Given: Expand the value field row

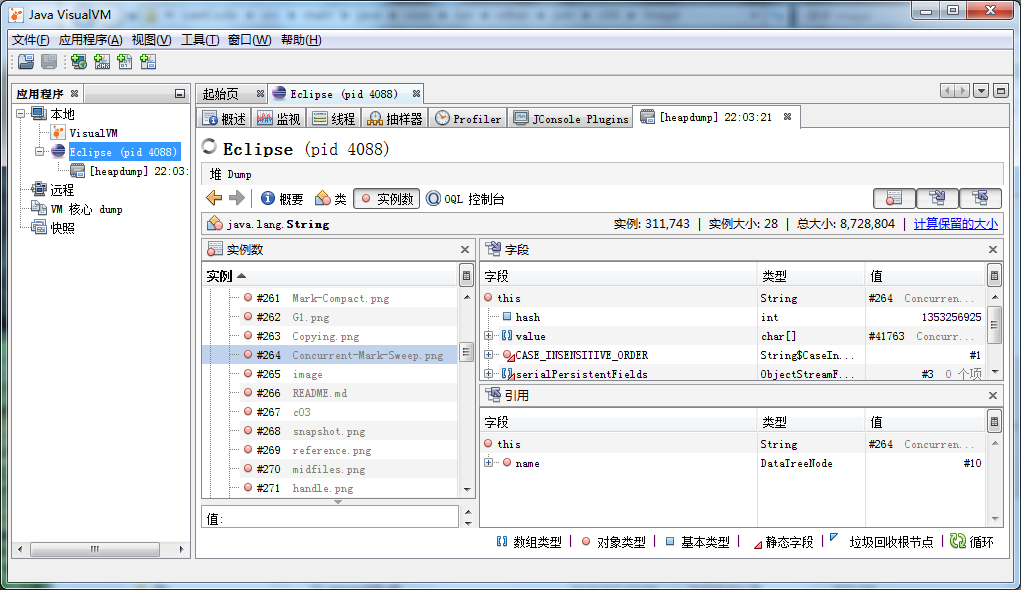Looking at the screenshot, I should 488,336.
